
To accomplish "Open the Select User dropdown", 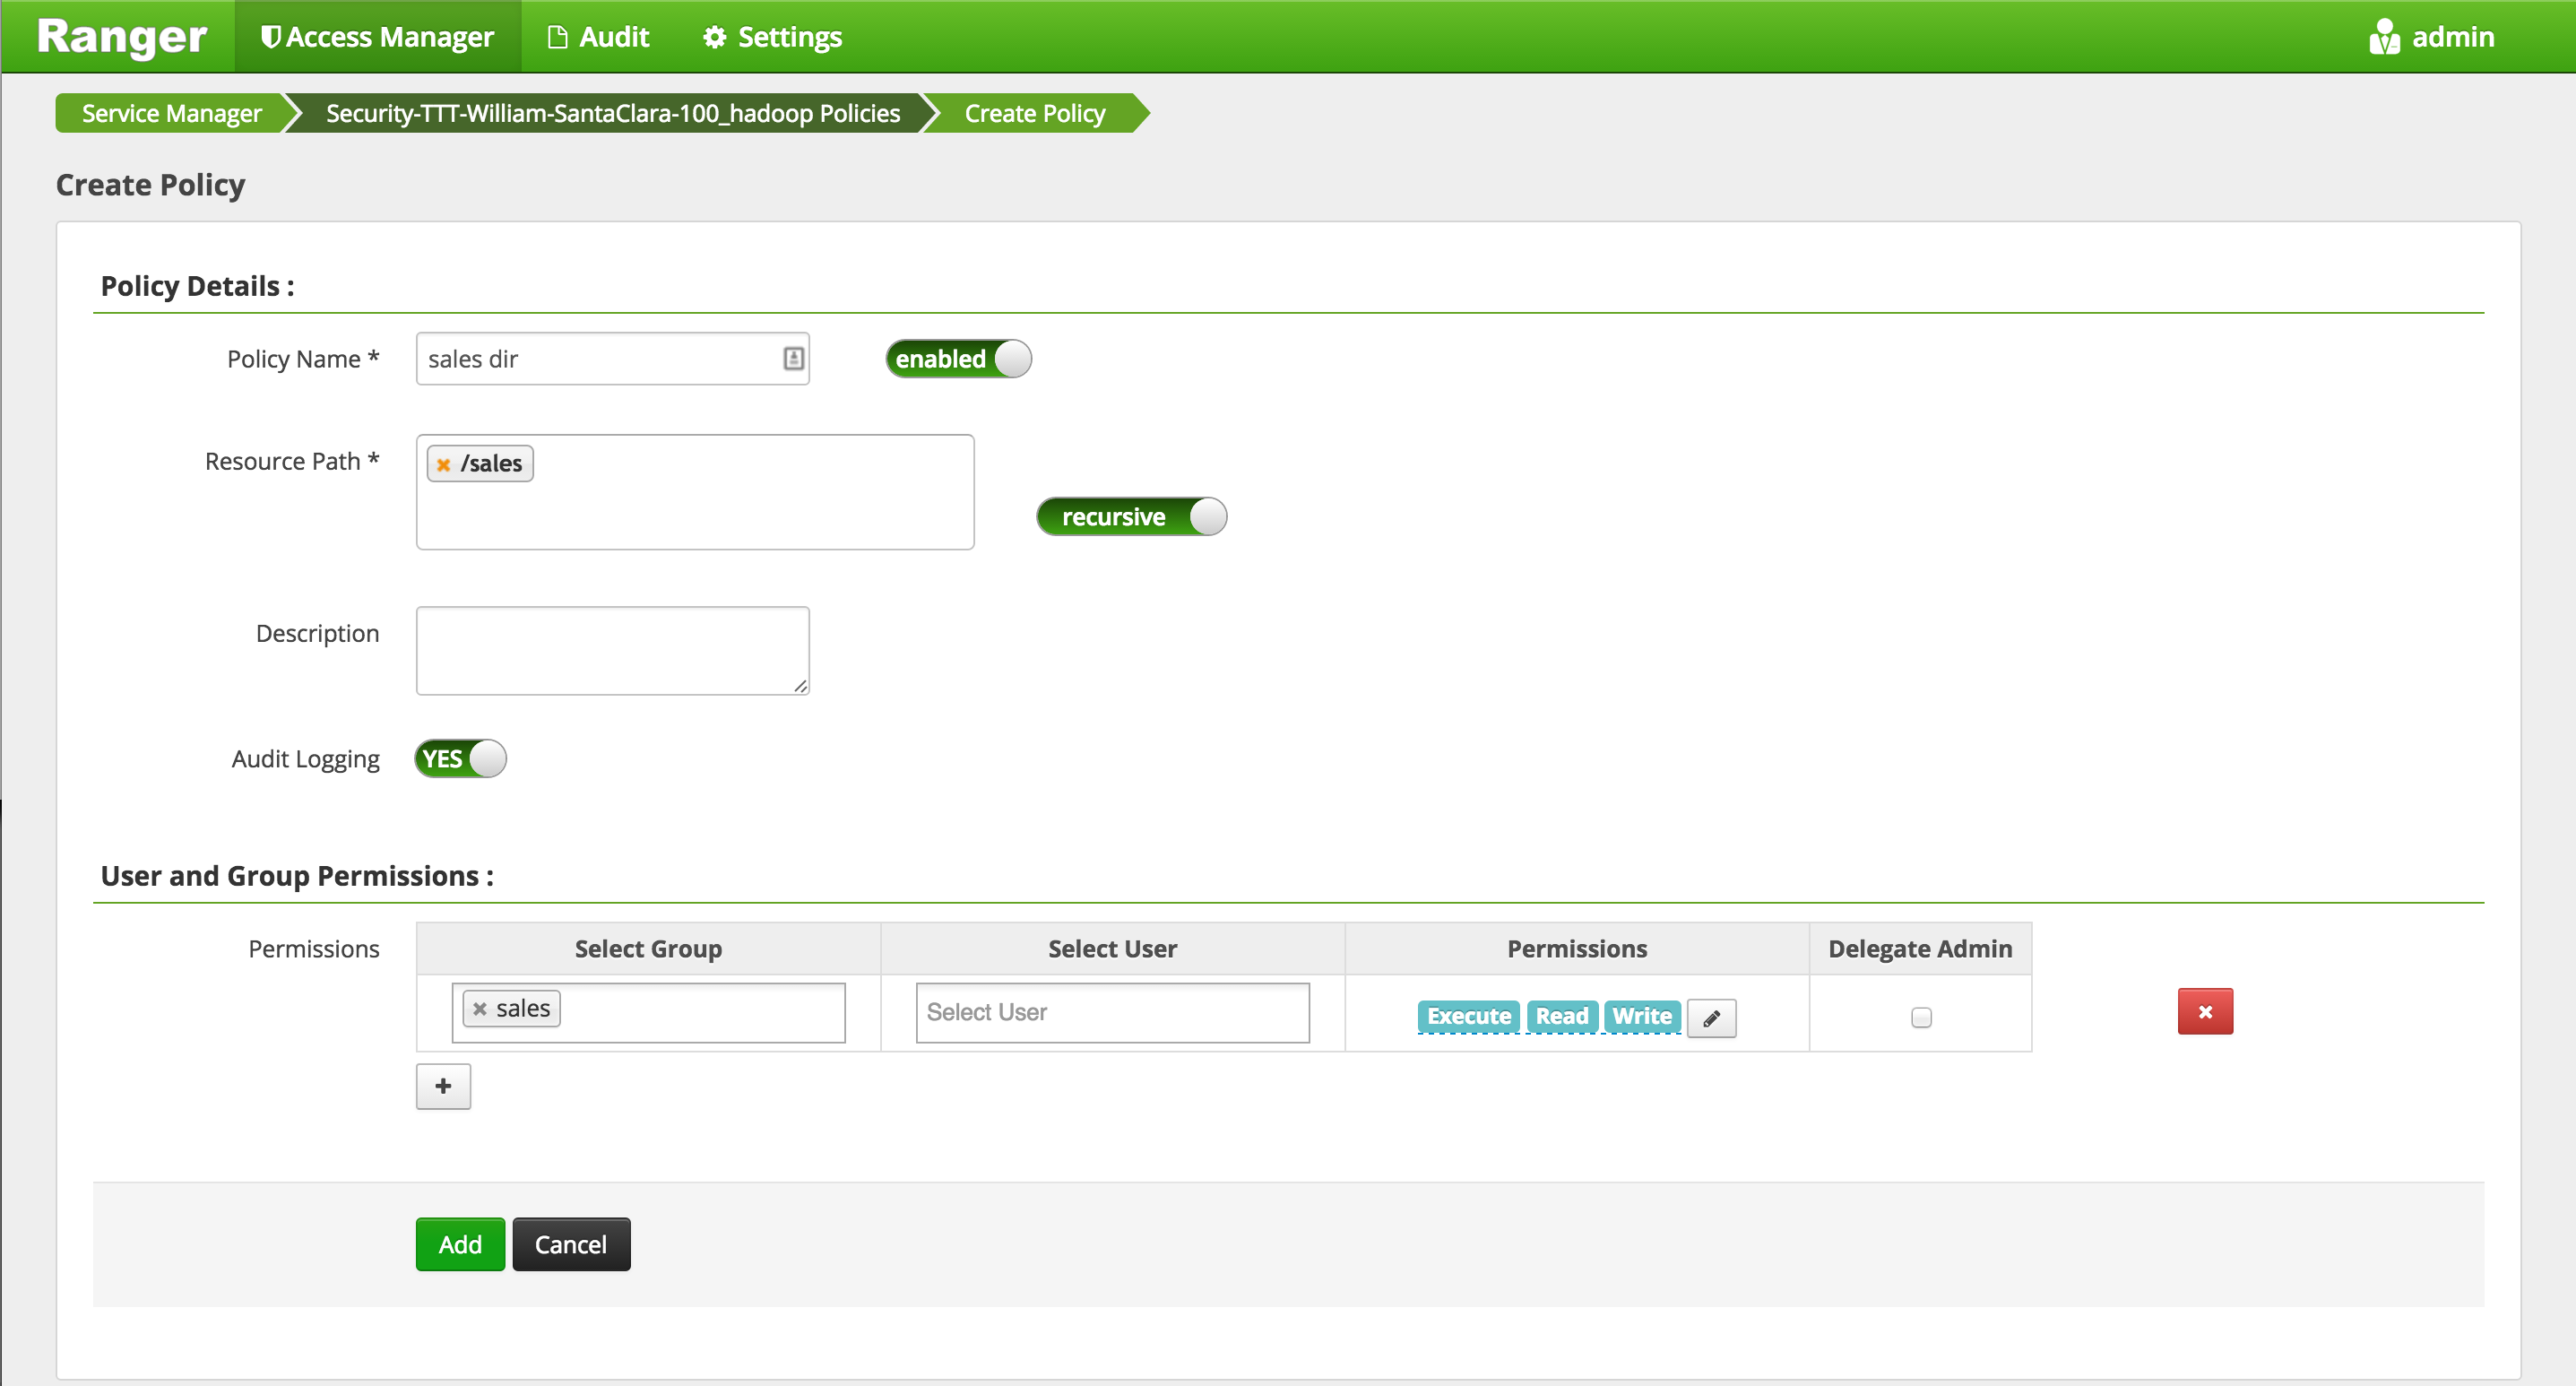I will point(1112,1013).
